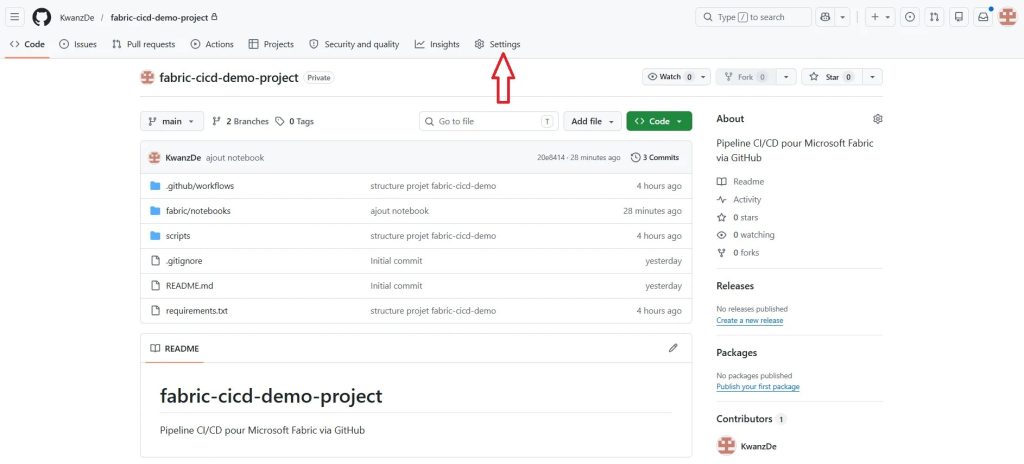Open Copilot chat icon in header
Image resolution: width=1024 pixels, height=464 pixels.
pyautogui.click(x=825, y=17)
